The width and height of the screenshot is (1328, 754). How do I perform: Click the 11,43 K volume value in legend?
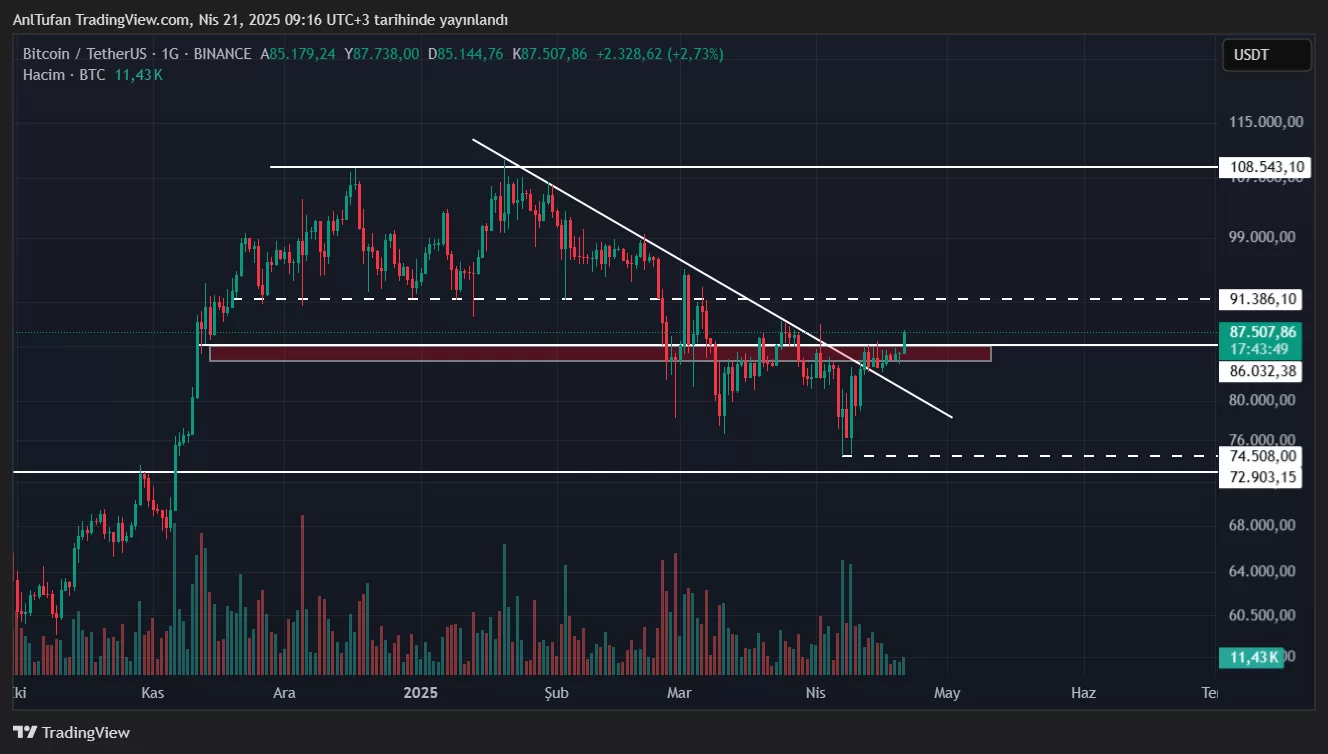139,75
